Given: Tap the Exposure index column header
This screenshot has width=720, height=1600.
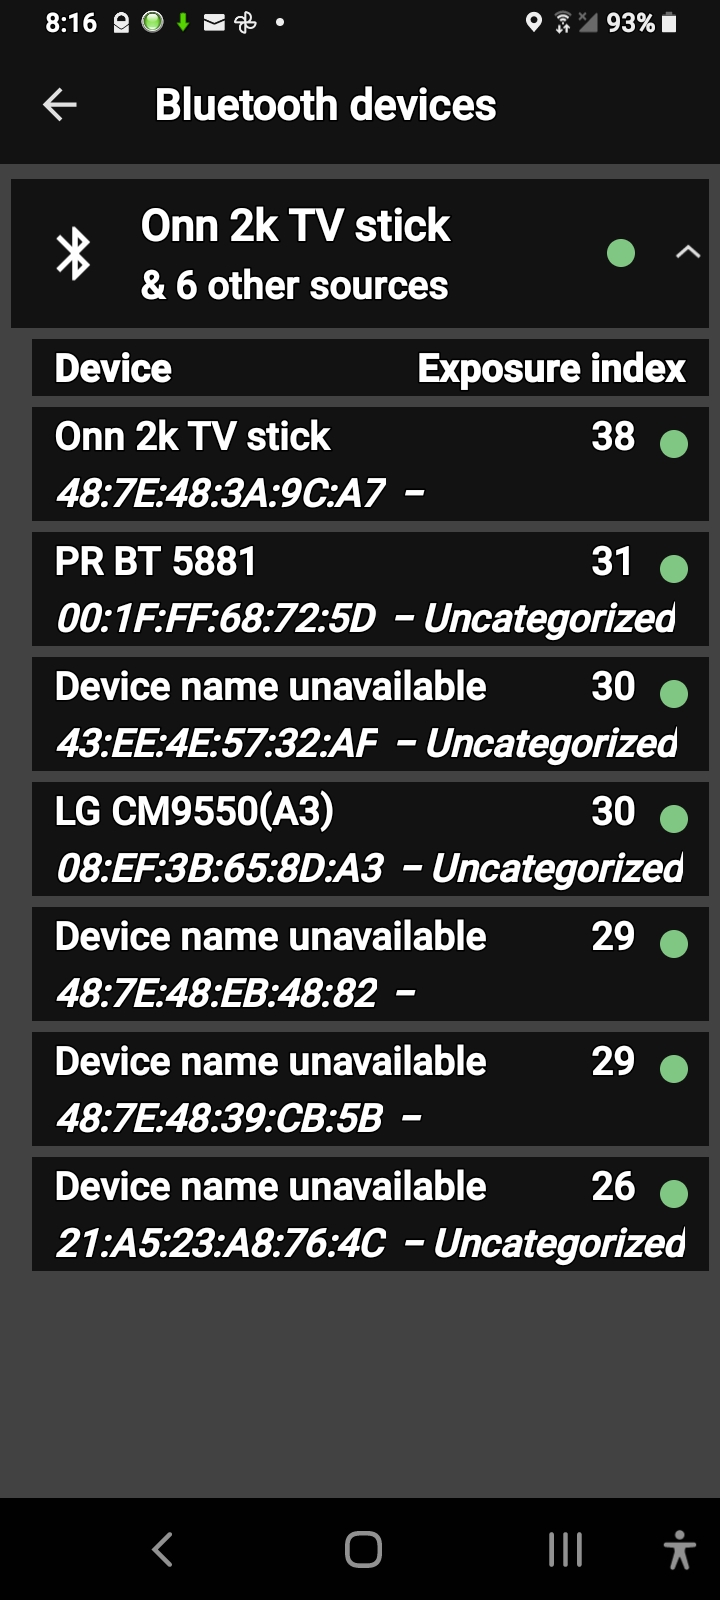Looking at the screenshot, I should tap(551, 369).
